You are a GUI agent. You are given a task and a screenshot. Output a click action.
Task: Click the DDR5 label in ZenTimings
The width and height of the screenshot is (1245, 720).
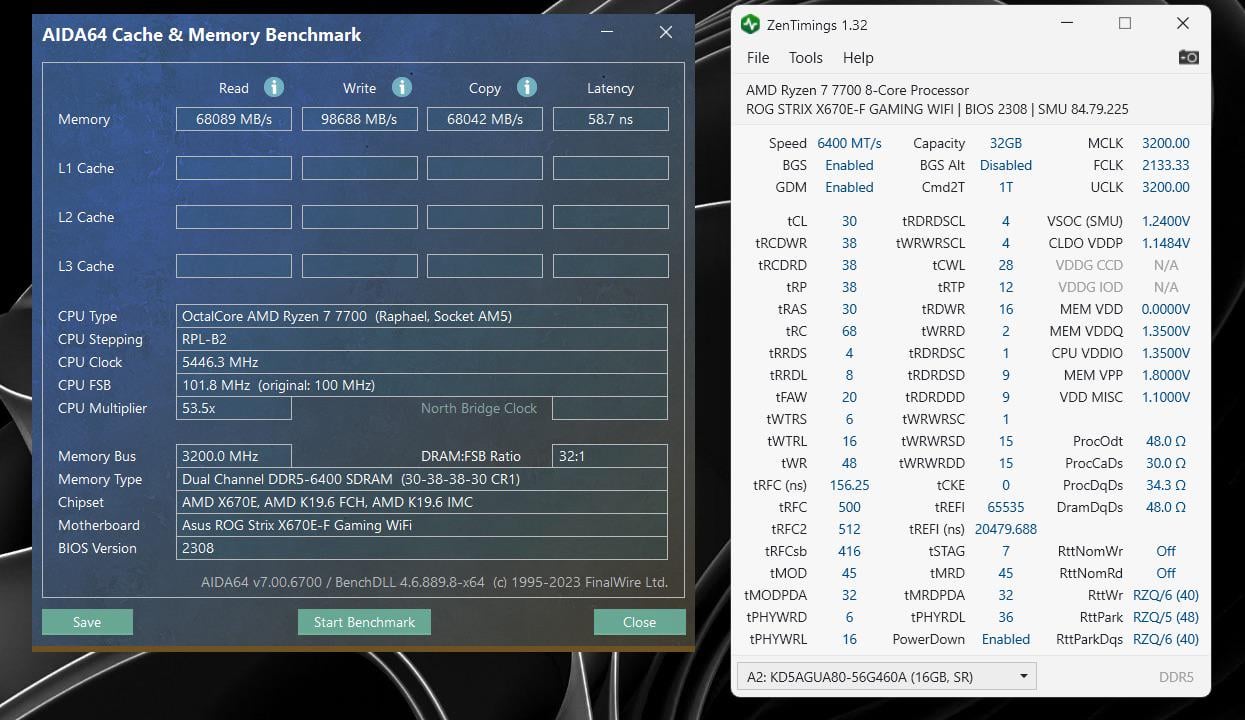(x=1176, y=677)
